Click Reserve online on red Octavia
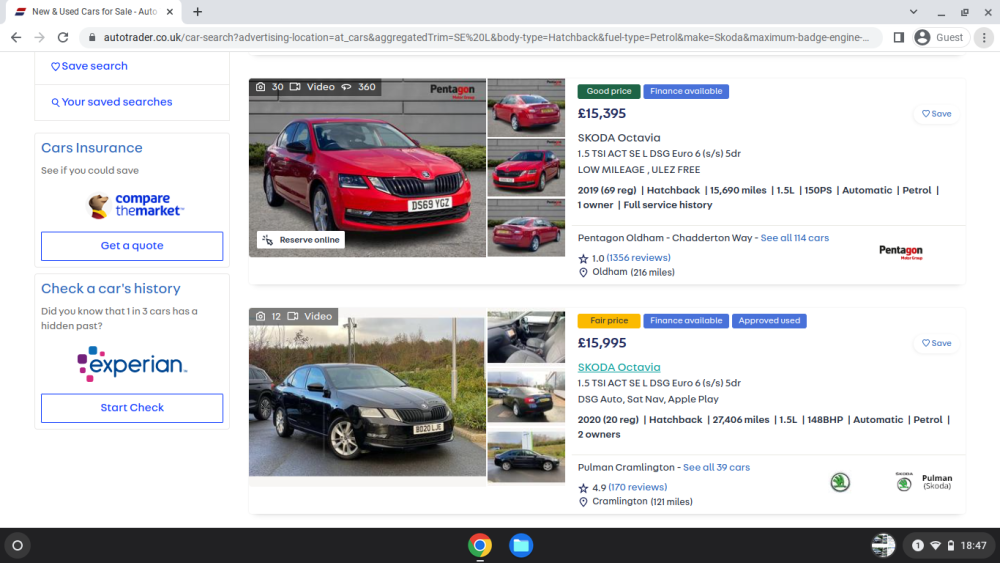This screenshot has height=563, width=1000. (x=301, y=240)
